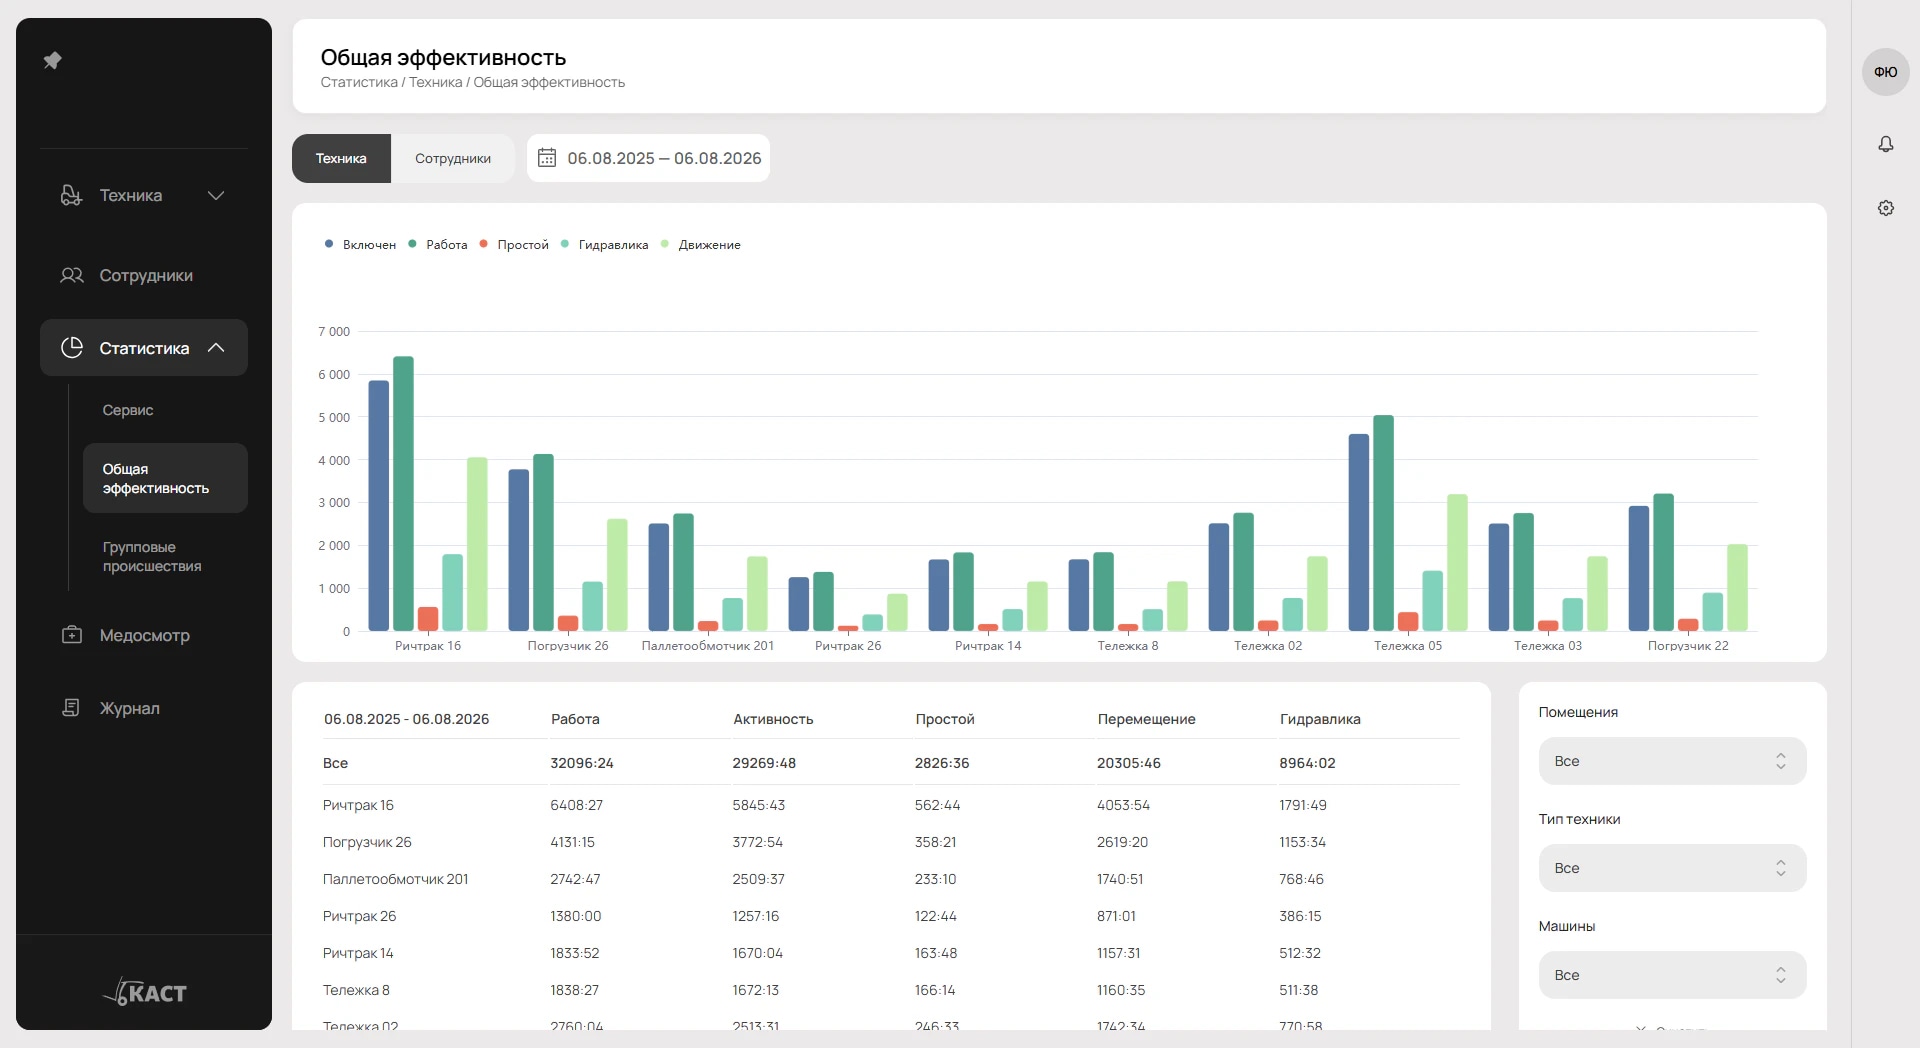
Task: Click the Ричтрак 16 Работа bar in chart
Action: [403, 494]
